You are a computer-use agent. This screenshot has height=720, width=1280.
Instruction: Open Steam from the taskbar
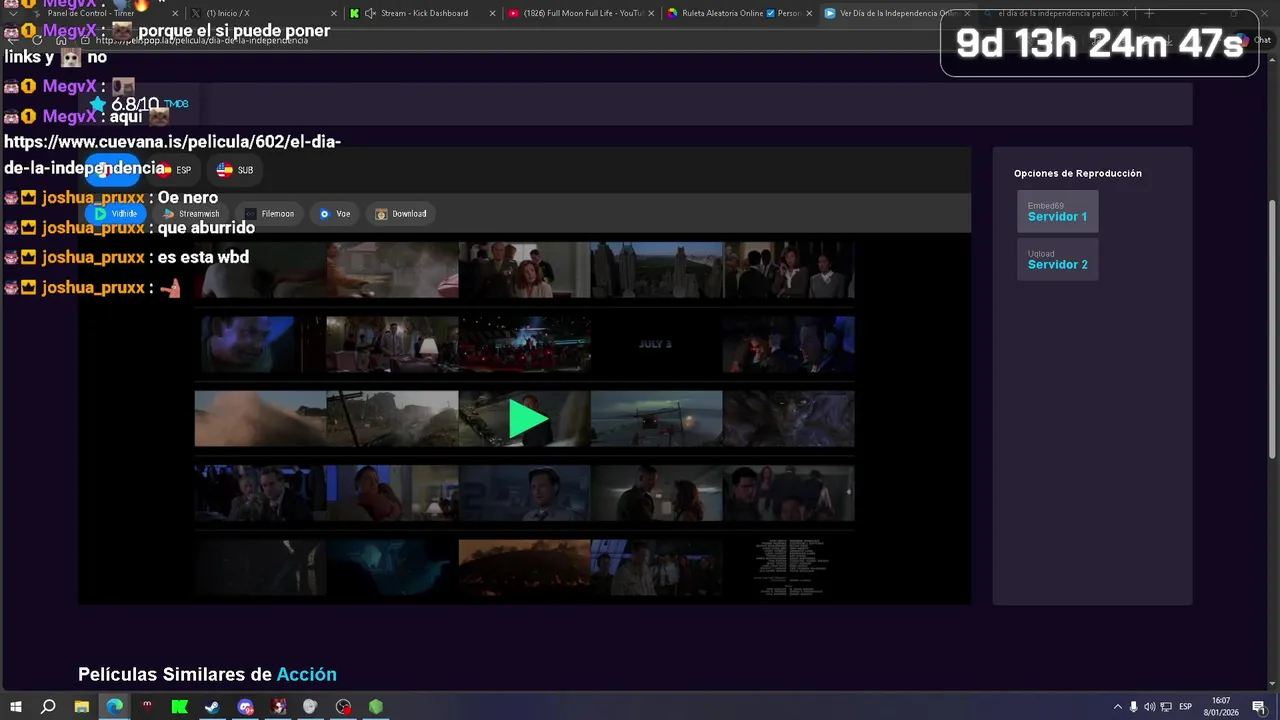tap(212, 706)
